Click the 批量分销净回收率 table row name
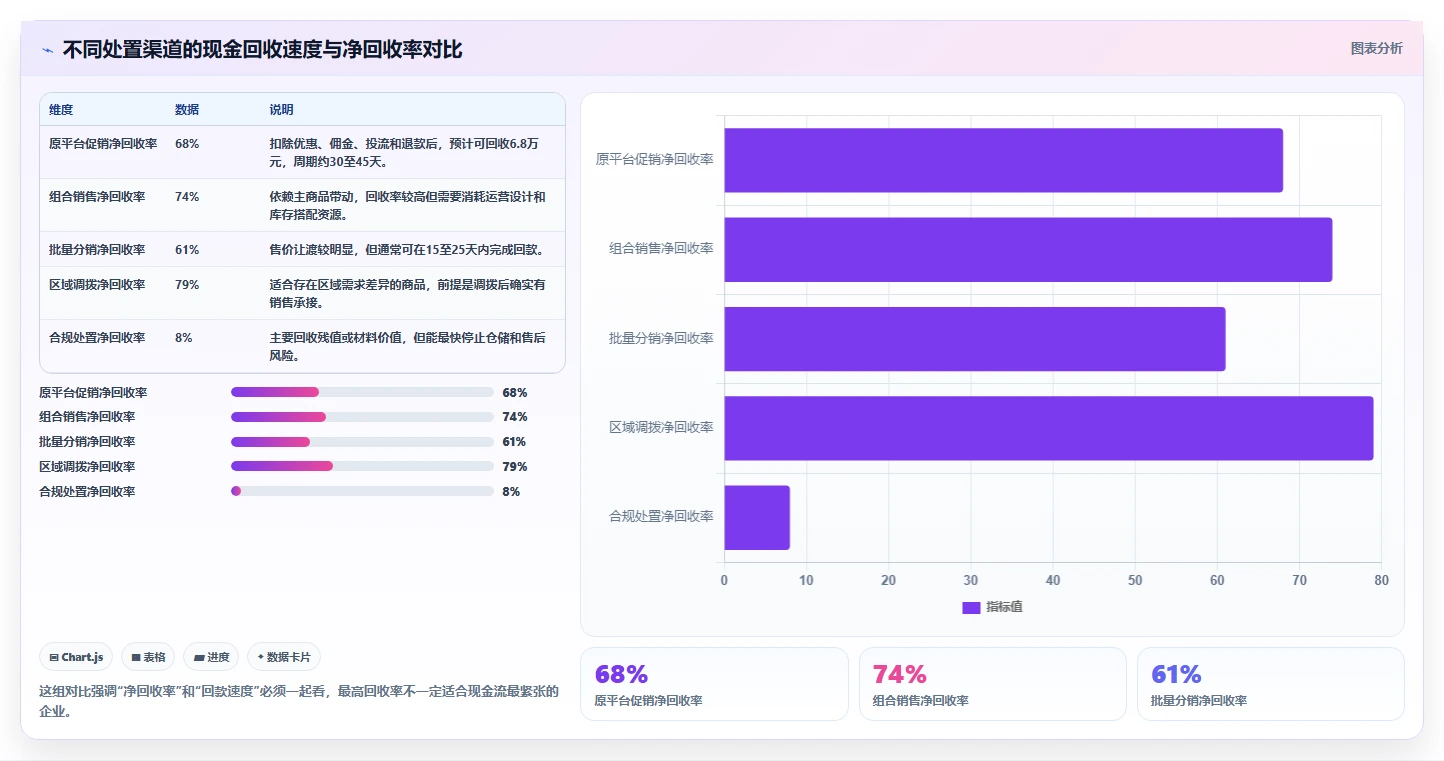The width and height of the screenshot is (1444, 761). click(x=97, y=250)
